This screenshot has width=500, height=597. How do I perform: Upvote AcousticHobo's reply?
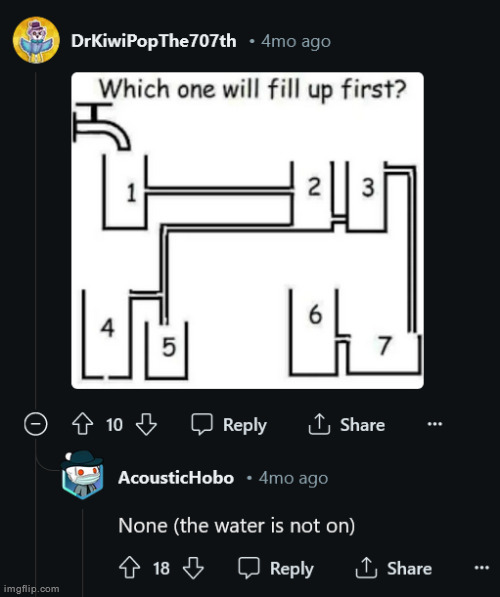tap(129, 568)
